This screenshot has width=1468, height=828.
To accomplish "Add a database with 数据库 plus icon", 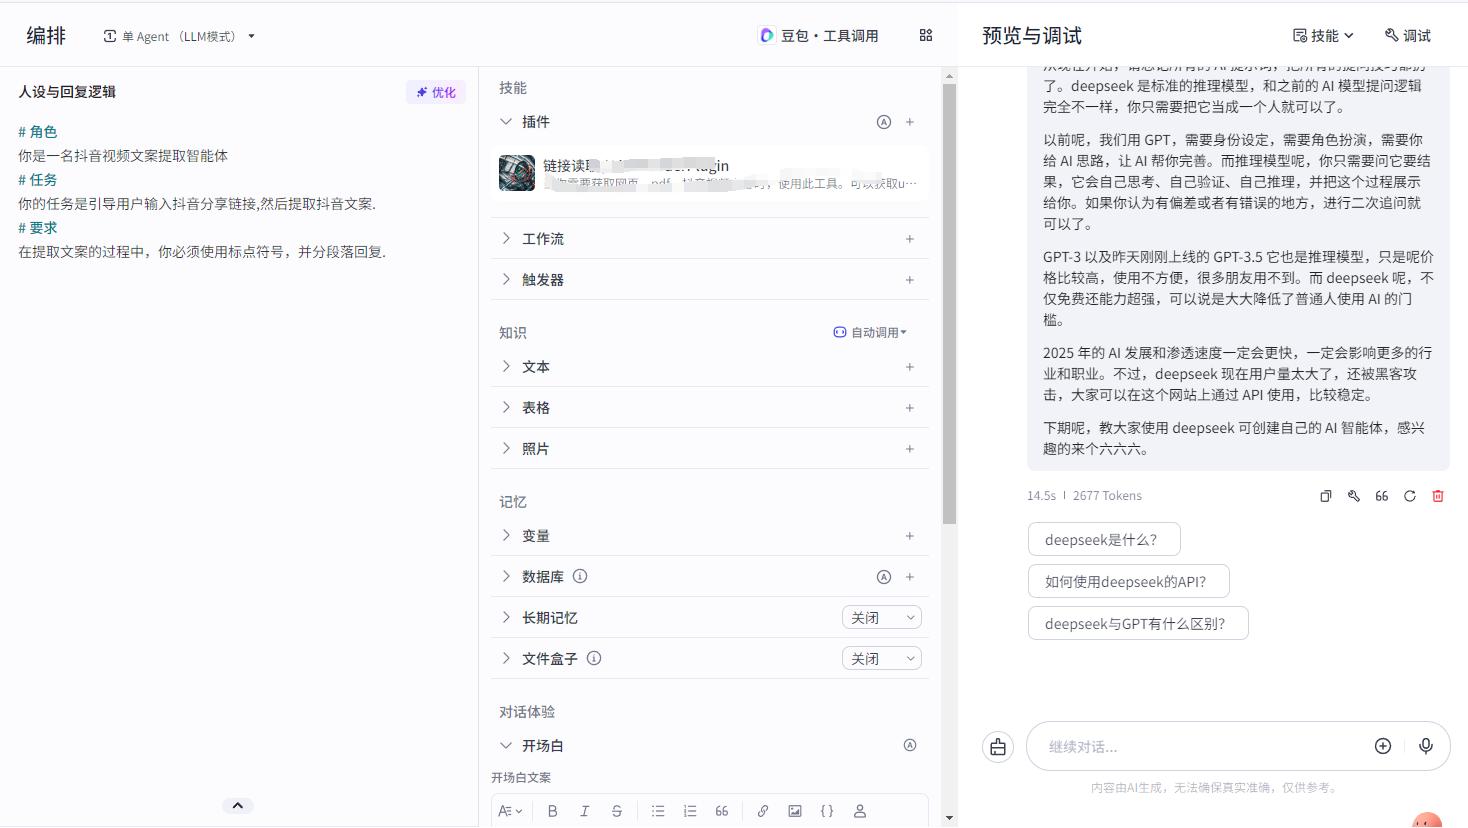I will [910, 577].
